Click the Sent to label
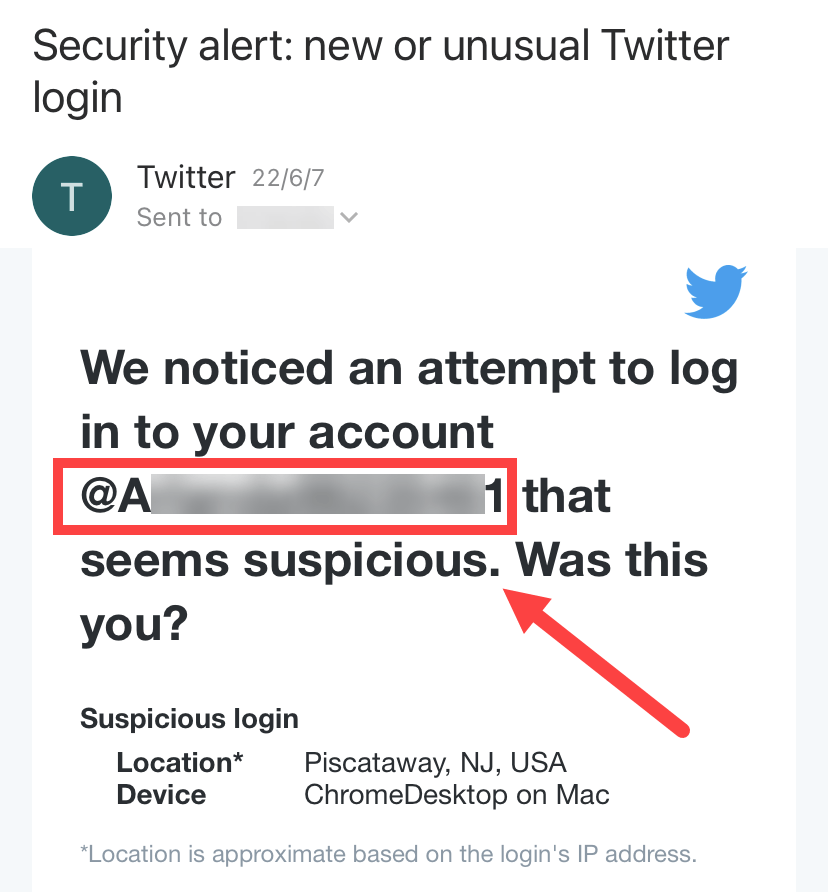The image size is (828, 892). click(x=179, y=217)
